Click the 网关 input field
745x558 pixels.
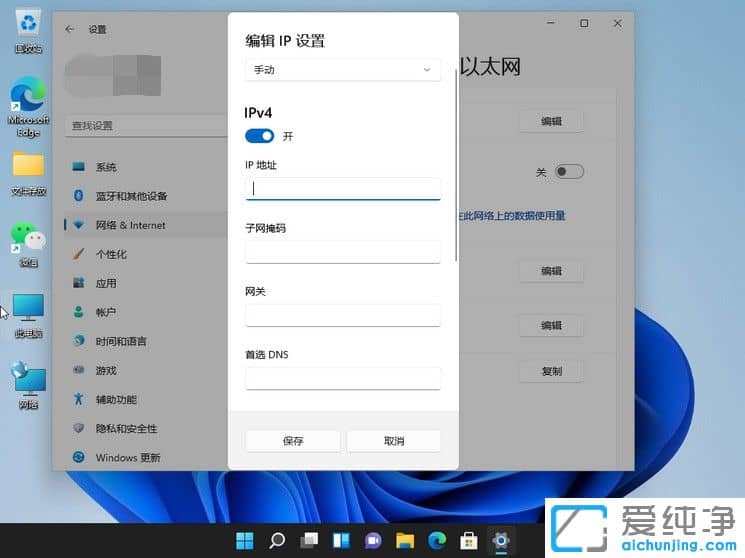coord(343,315)
